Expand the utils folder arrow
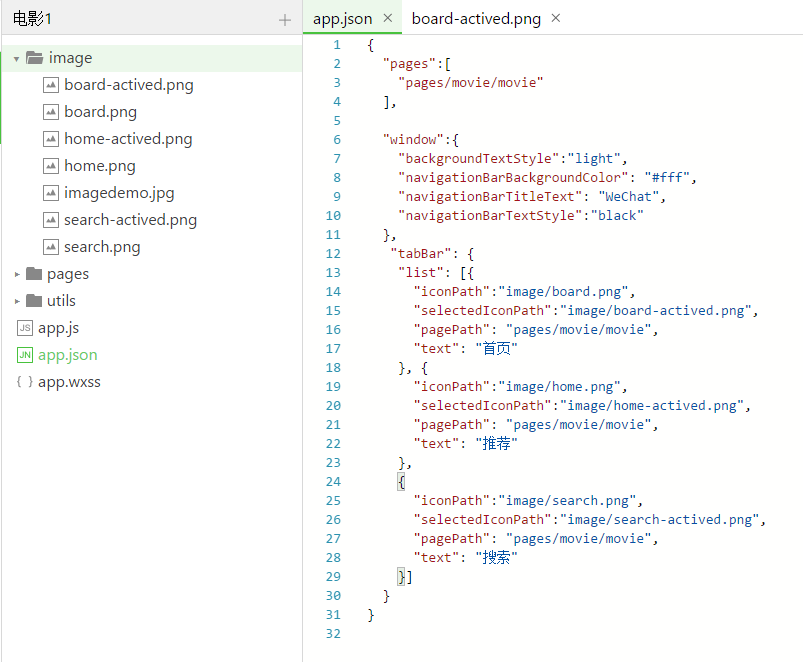This screenshot has width=803, height=662. [x=17, y=301]
